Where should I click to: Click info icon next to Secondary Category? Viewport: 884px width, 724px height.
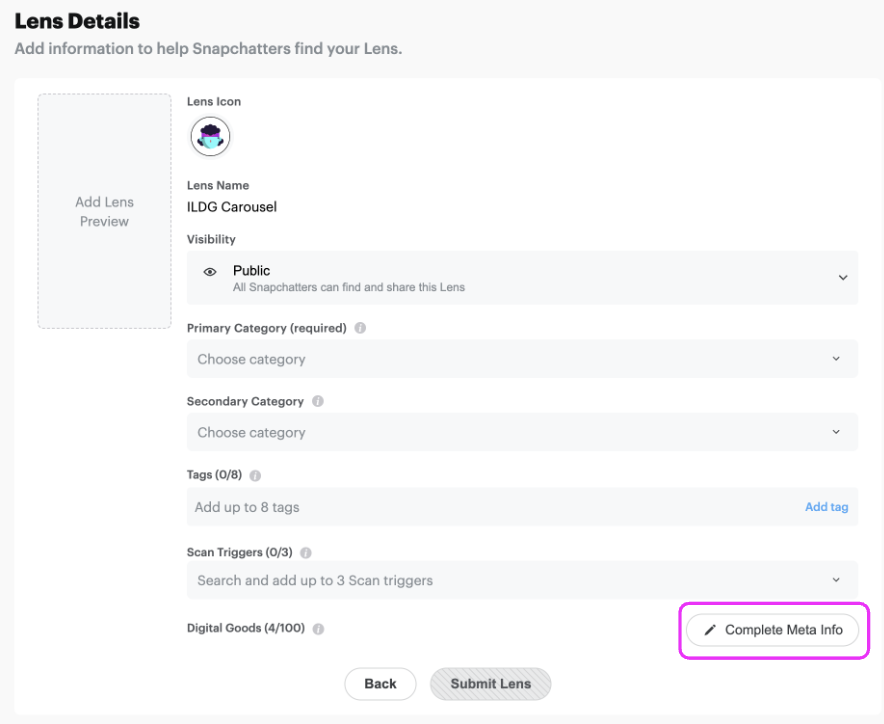(x=318, y=402)
